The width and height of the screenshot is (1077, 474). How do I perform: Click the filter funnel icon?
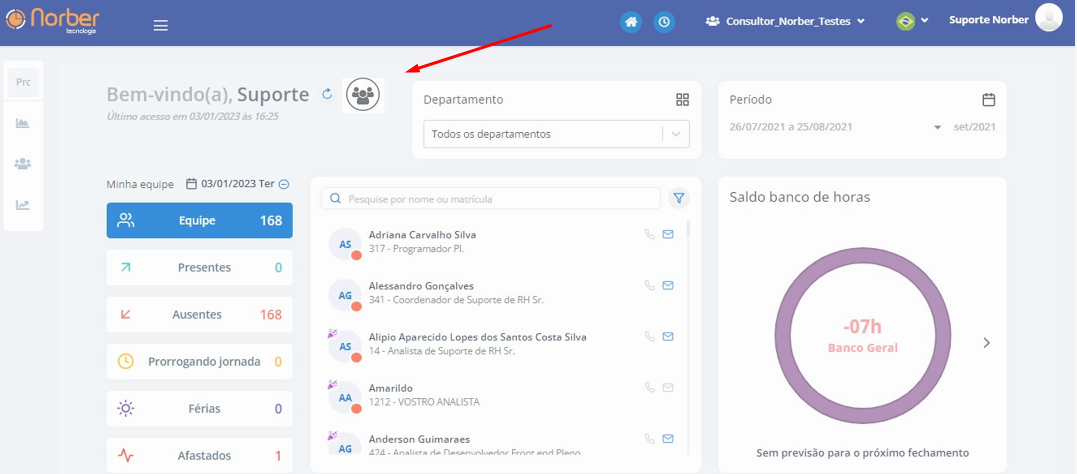[x=678, y=198]
